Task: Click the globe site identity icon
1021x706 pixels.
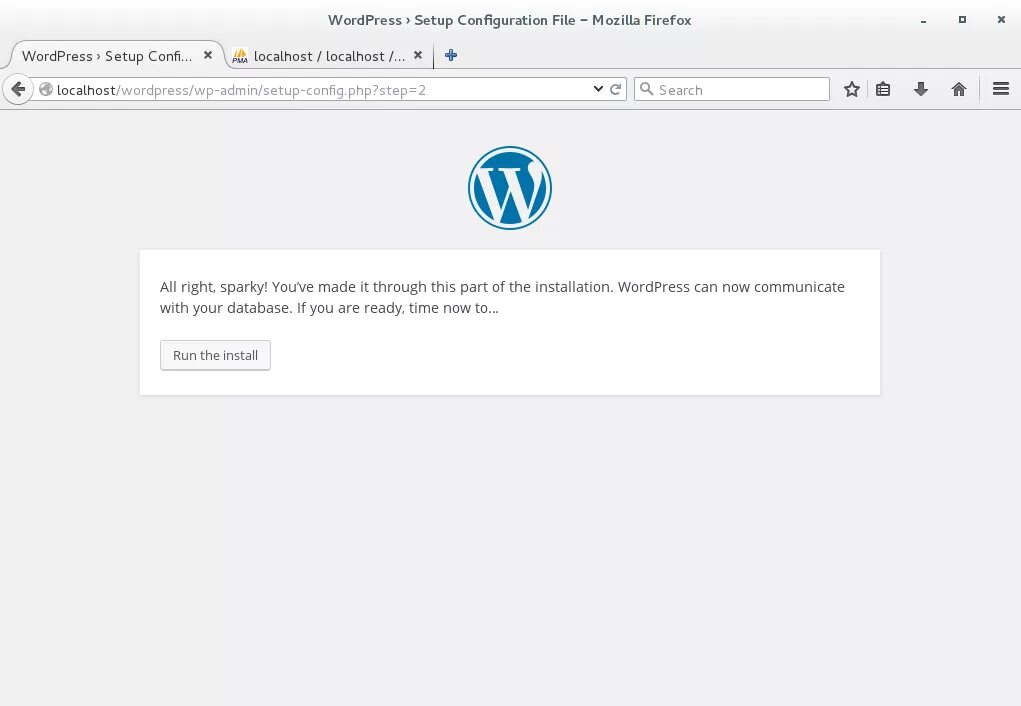Action: pyautogui.click(x=46, y=89)
